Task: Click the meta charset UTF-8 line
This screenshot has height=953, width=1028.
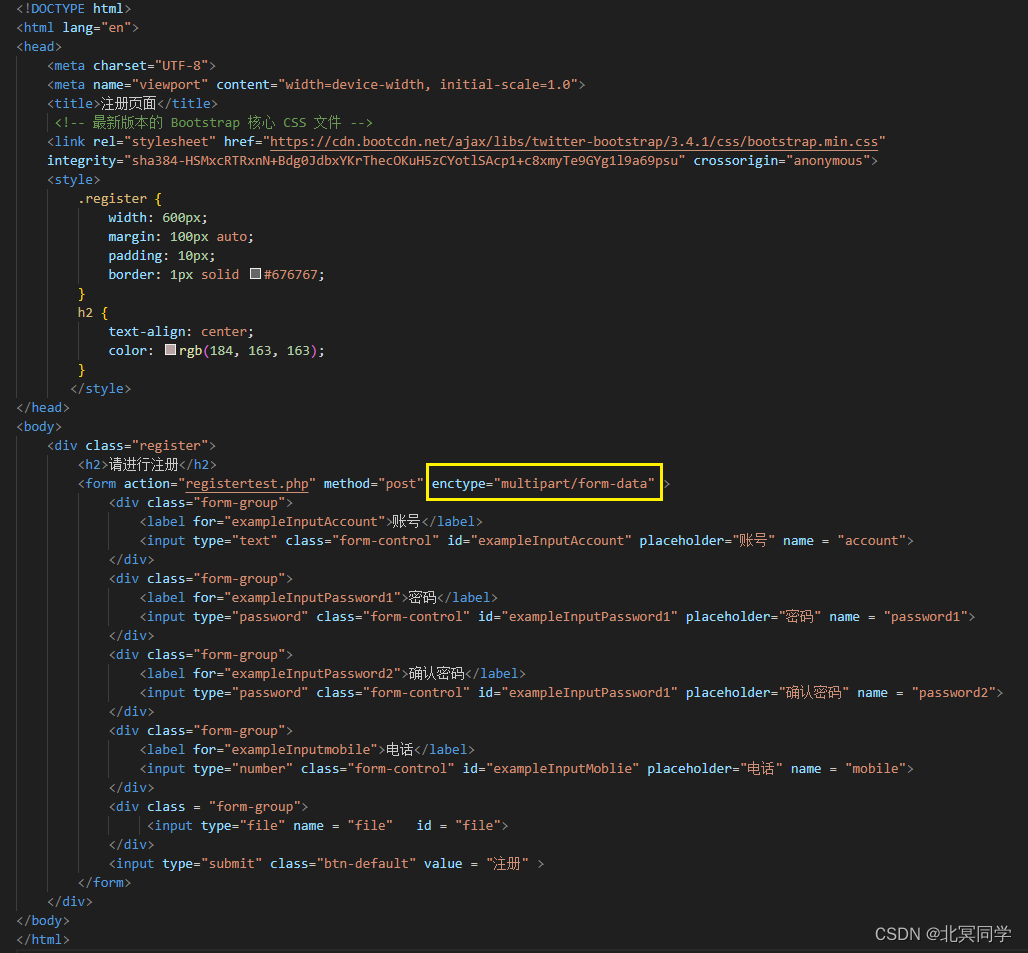Action: 131,66
